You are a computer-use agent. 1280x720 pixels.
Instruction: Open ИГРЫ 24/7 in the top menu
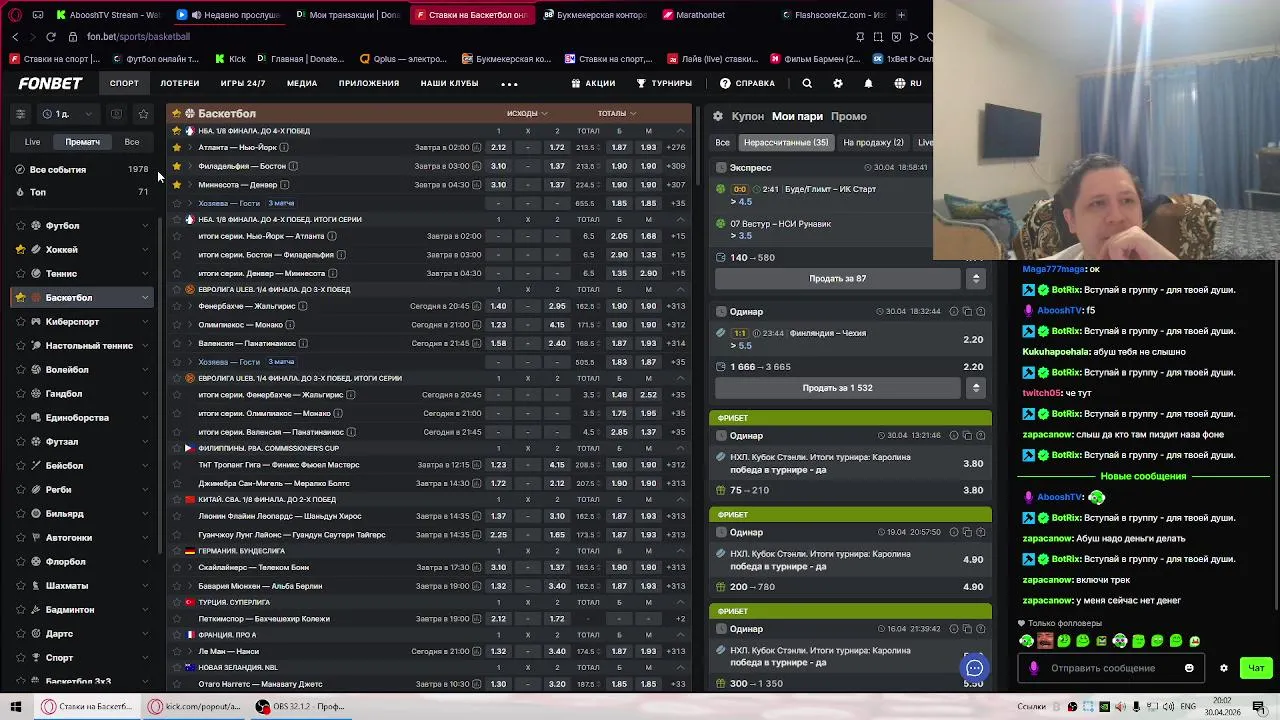click(243, 84)
